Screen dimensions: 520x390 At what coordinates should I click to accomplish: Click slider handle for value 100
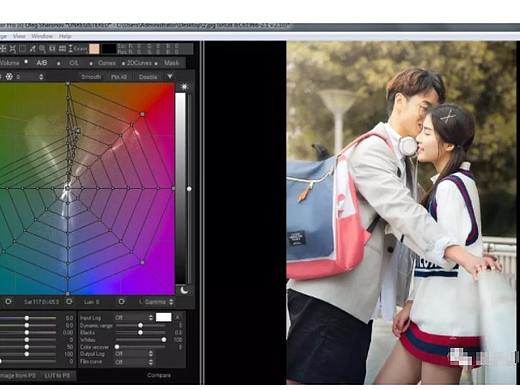[x=27, y=354]
